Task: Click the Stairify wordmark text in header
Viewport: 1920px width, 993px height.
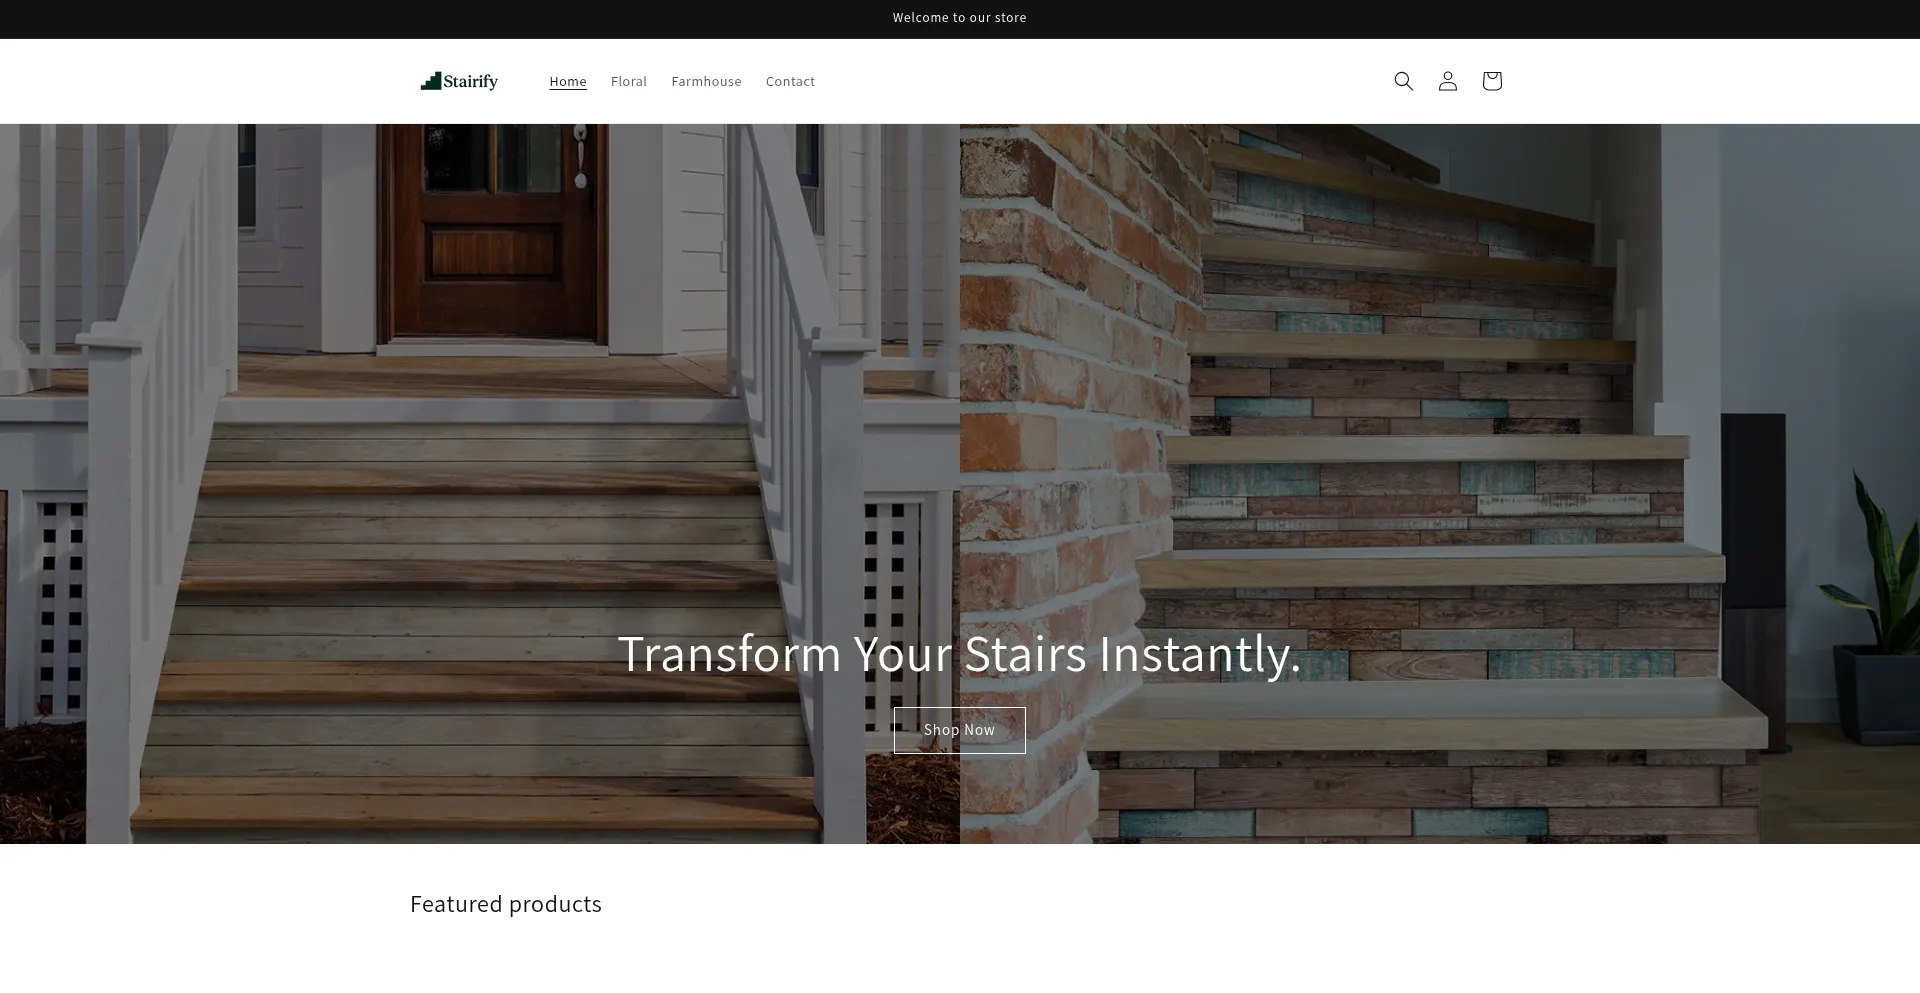Action: (x=471, y=82)
